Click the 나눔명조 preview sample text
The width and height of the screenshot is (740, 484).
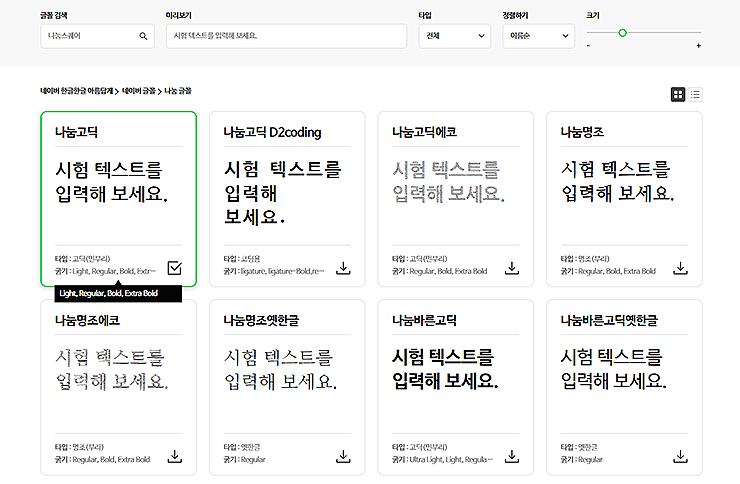pos(617,182)
